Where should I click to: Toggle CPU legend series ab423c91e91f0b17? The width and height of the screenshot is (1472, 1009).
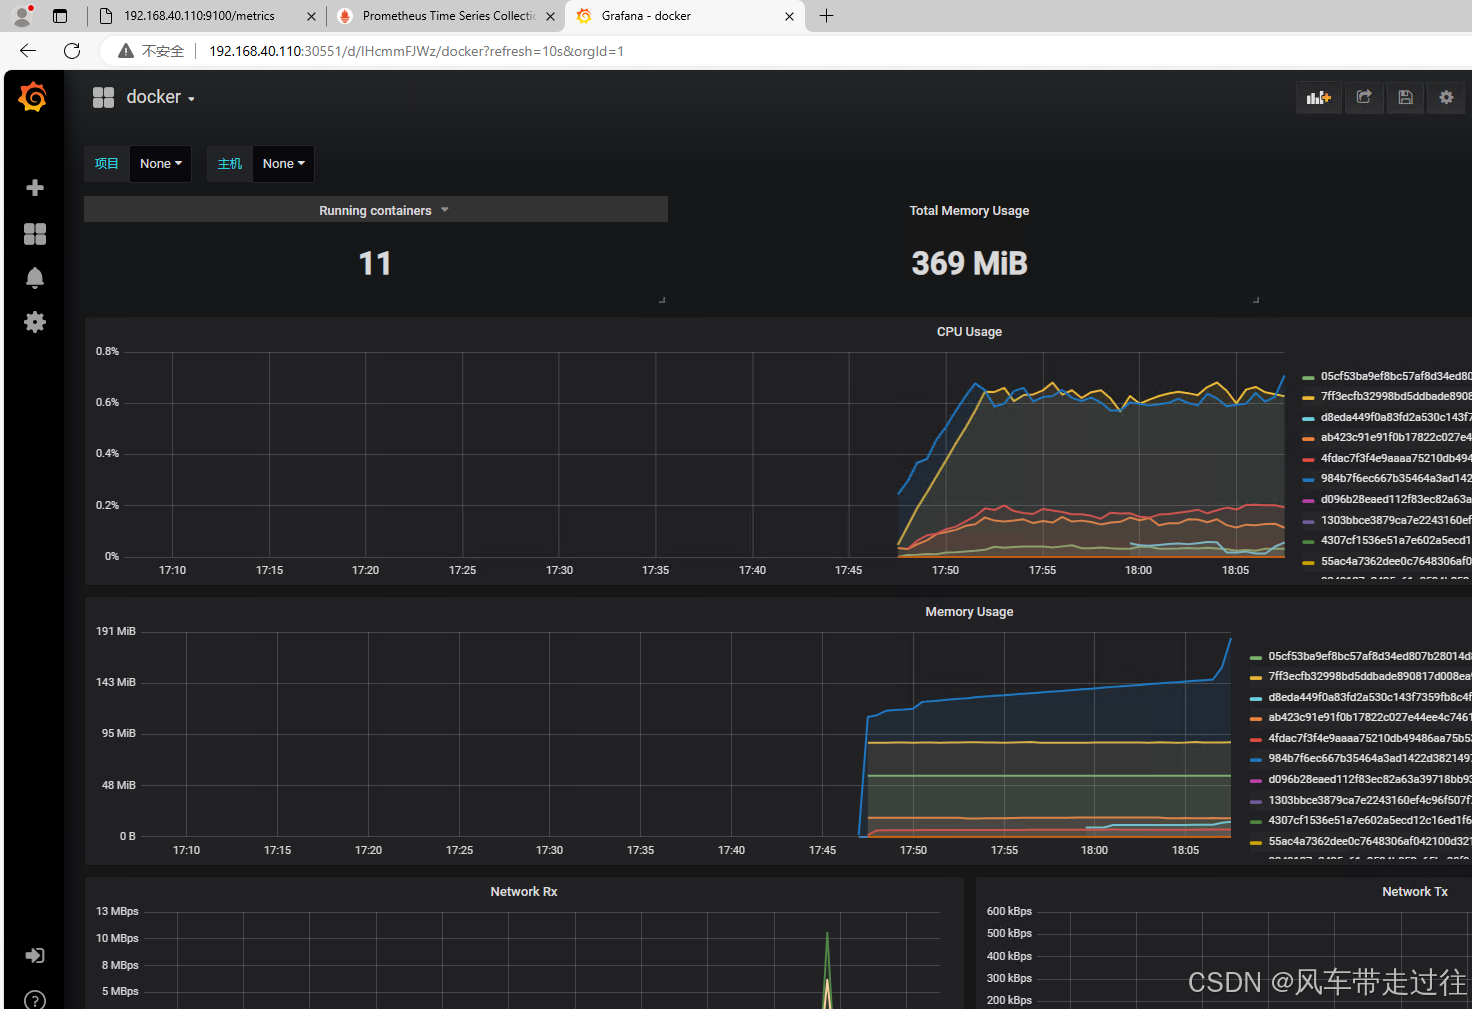point(1395,437)
